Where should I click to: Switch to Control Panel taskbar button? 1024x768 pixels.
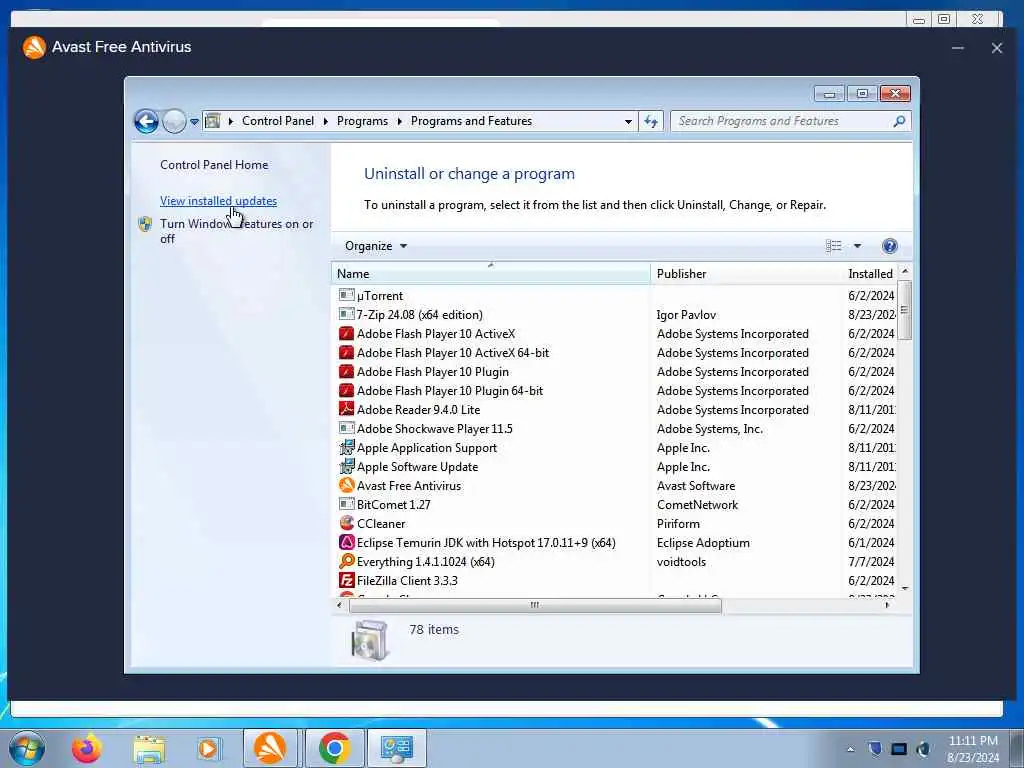coord(396,748)
